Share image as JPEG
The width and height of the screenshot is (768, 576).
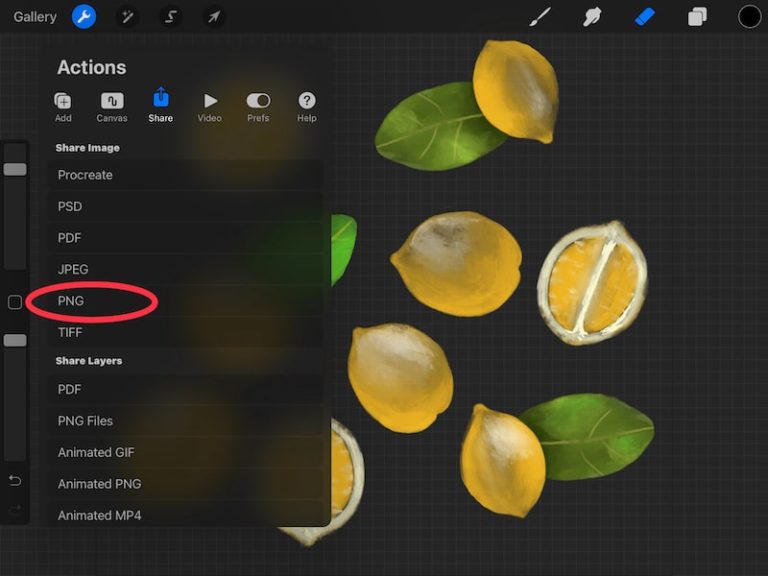point(185,269)
